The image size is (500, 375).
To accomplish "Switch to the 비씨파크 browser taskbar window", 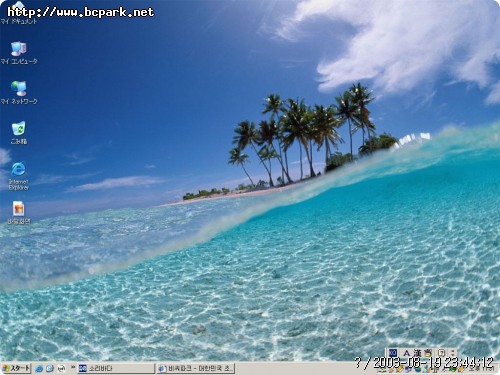I will click(196, 368).
